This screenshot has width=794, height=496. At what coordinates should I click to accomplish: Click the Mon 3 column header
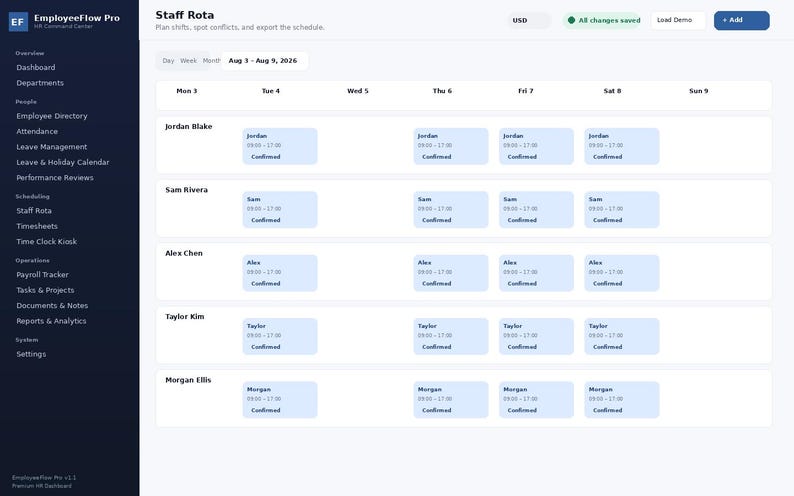coord(187,91)
